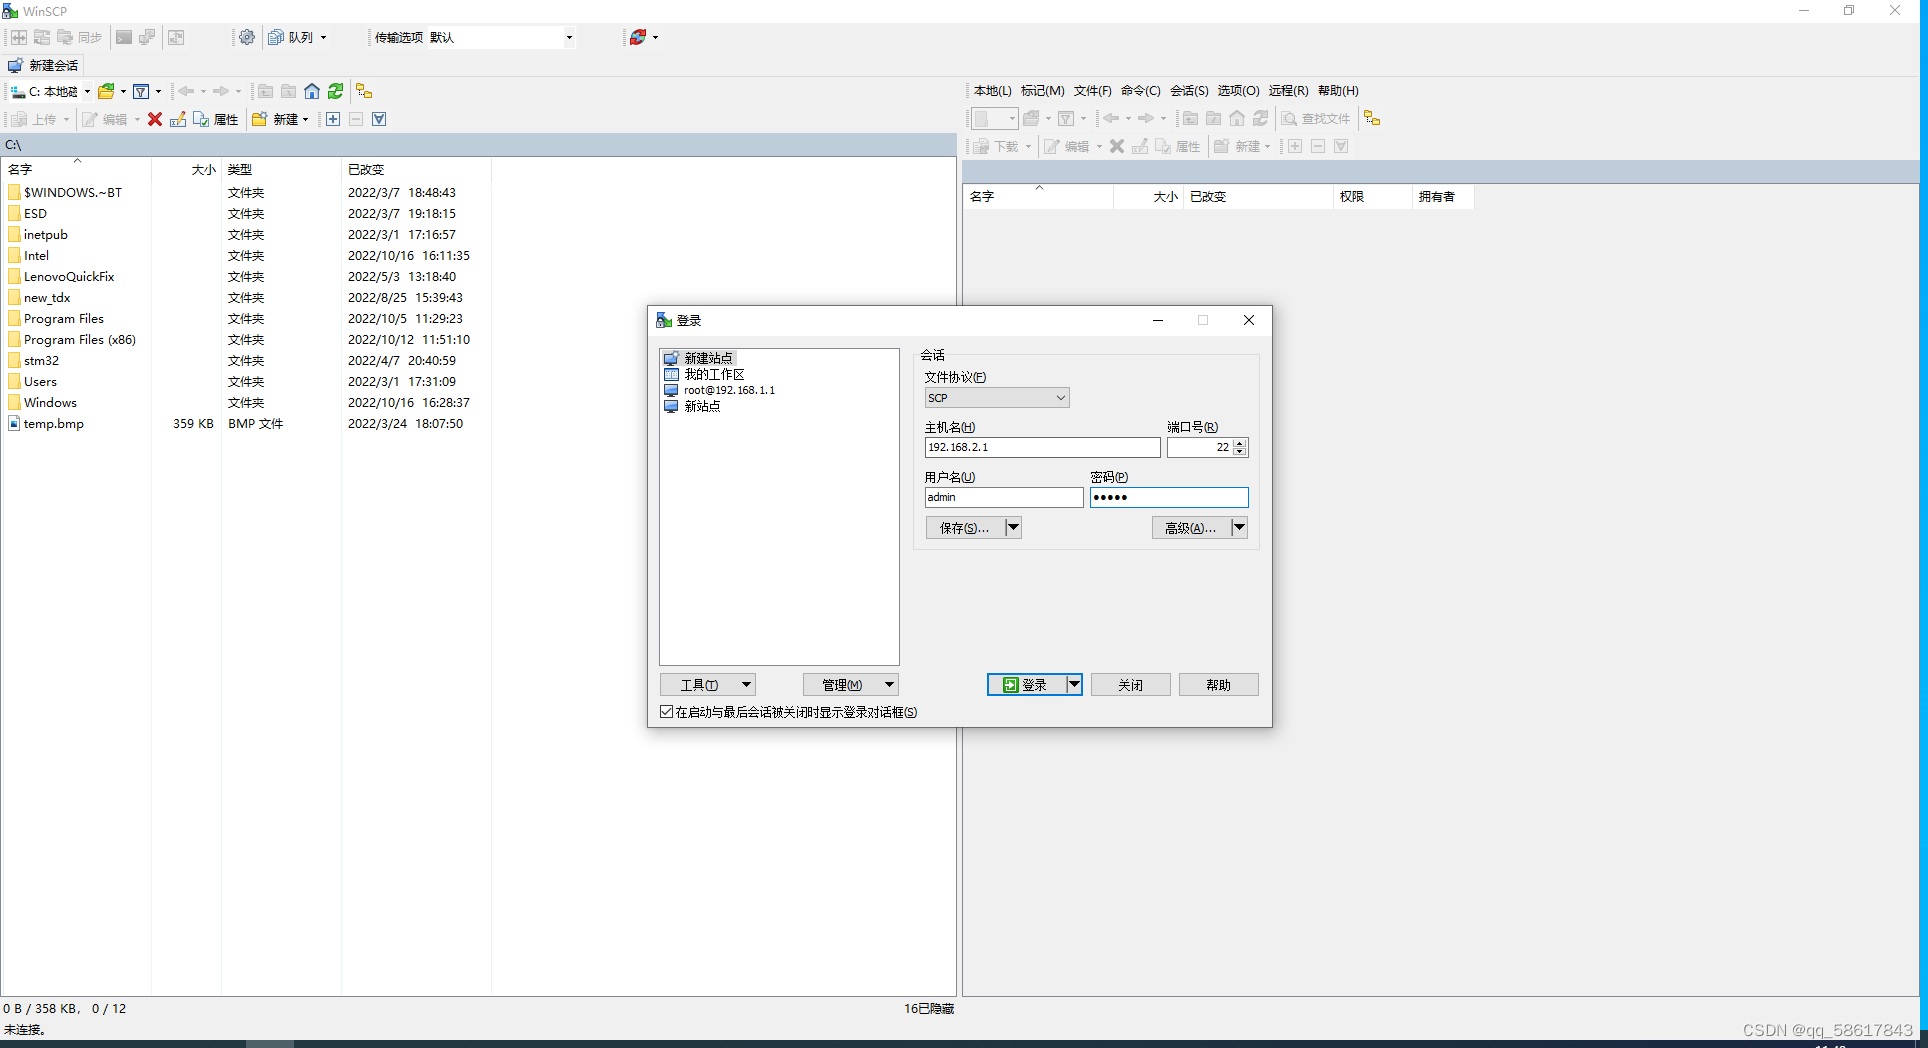Click the local parent directory icon
The image size is (1928, 1048).
(x=265, y=91)
